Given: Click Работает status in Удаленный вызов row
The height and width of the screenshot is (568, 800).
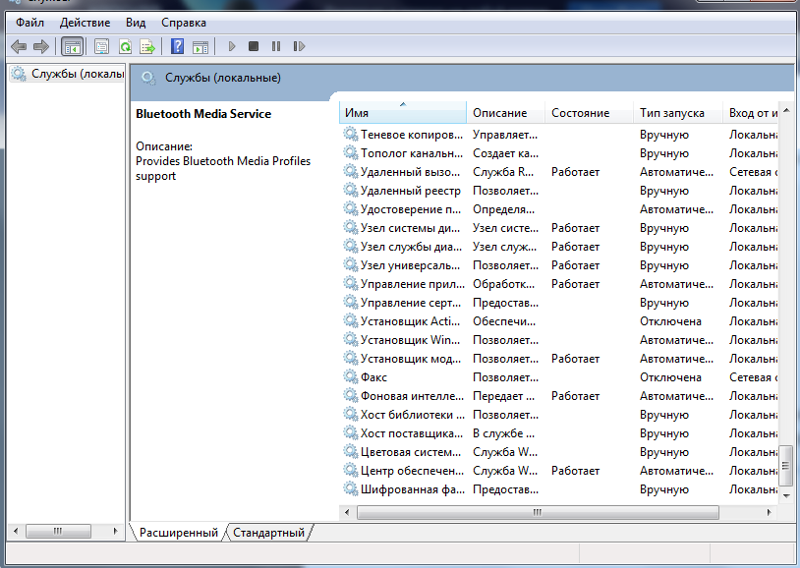Looking at the screenshot, I should 575,172.
